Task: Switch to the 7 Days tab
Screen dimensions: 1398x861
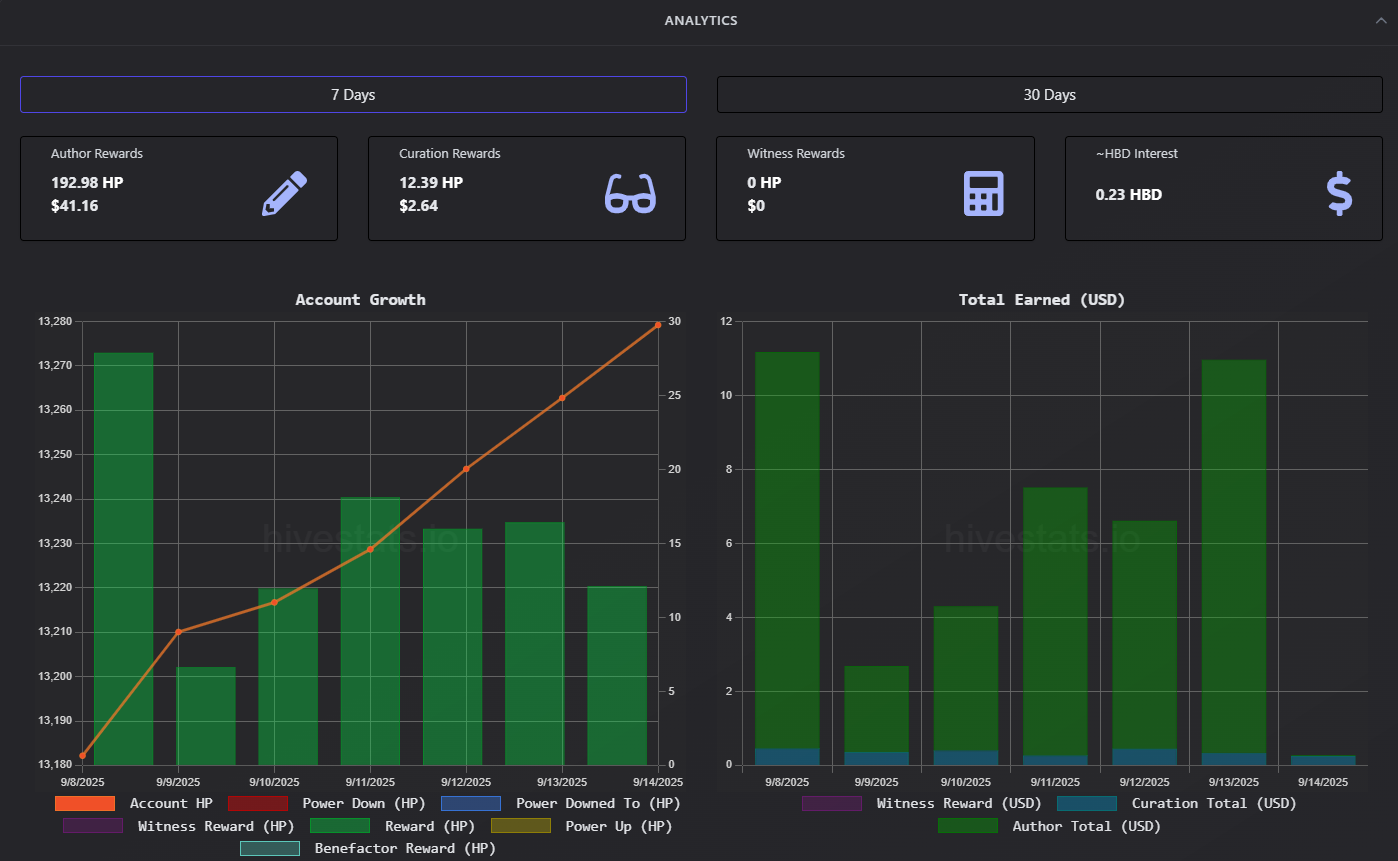Action: coord(353,95)
